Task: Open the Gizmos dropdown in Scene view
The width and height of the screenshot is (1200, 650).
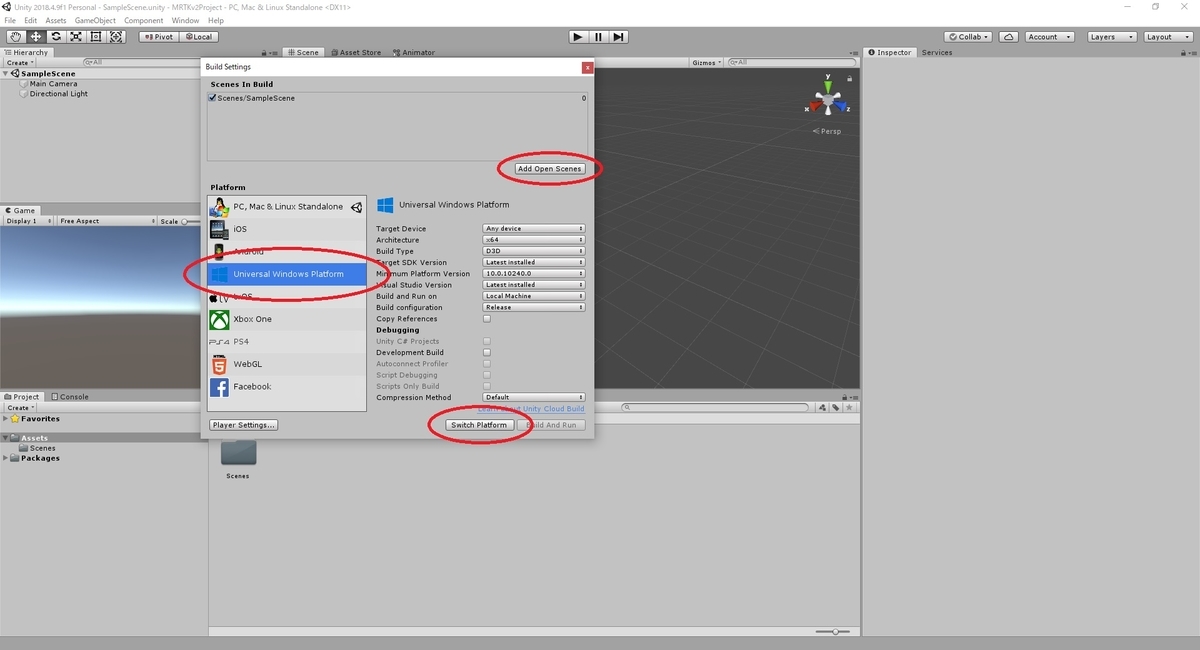Action: click(x=707, y=62)
